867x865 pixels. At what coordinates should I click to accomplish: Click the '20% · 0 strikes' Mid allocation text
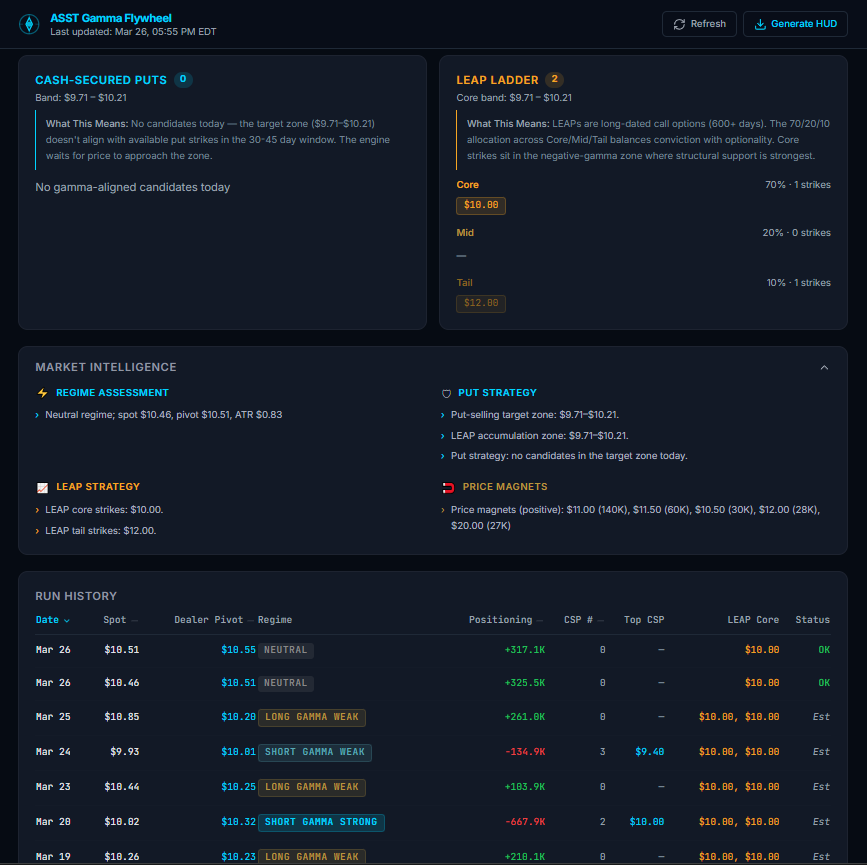tap(796, 233)
